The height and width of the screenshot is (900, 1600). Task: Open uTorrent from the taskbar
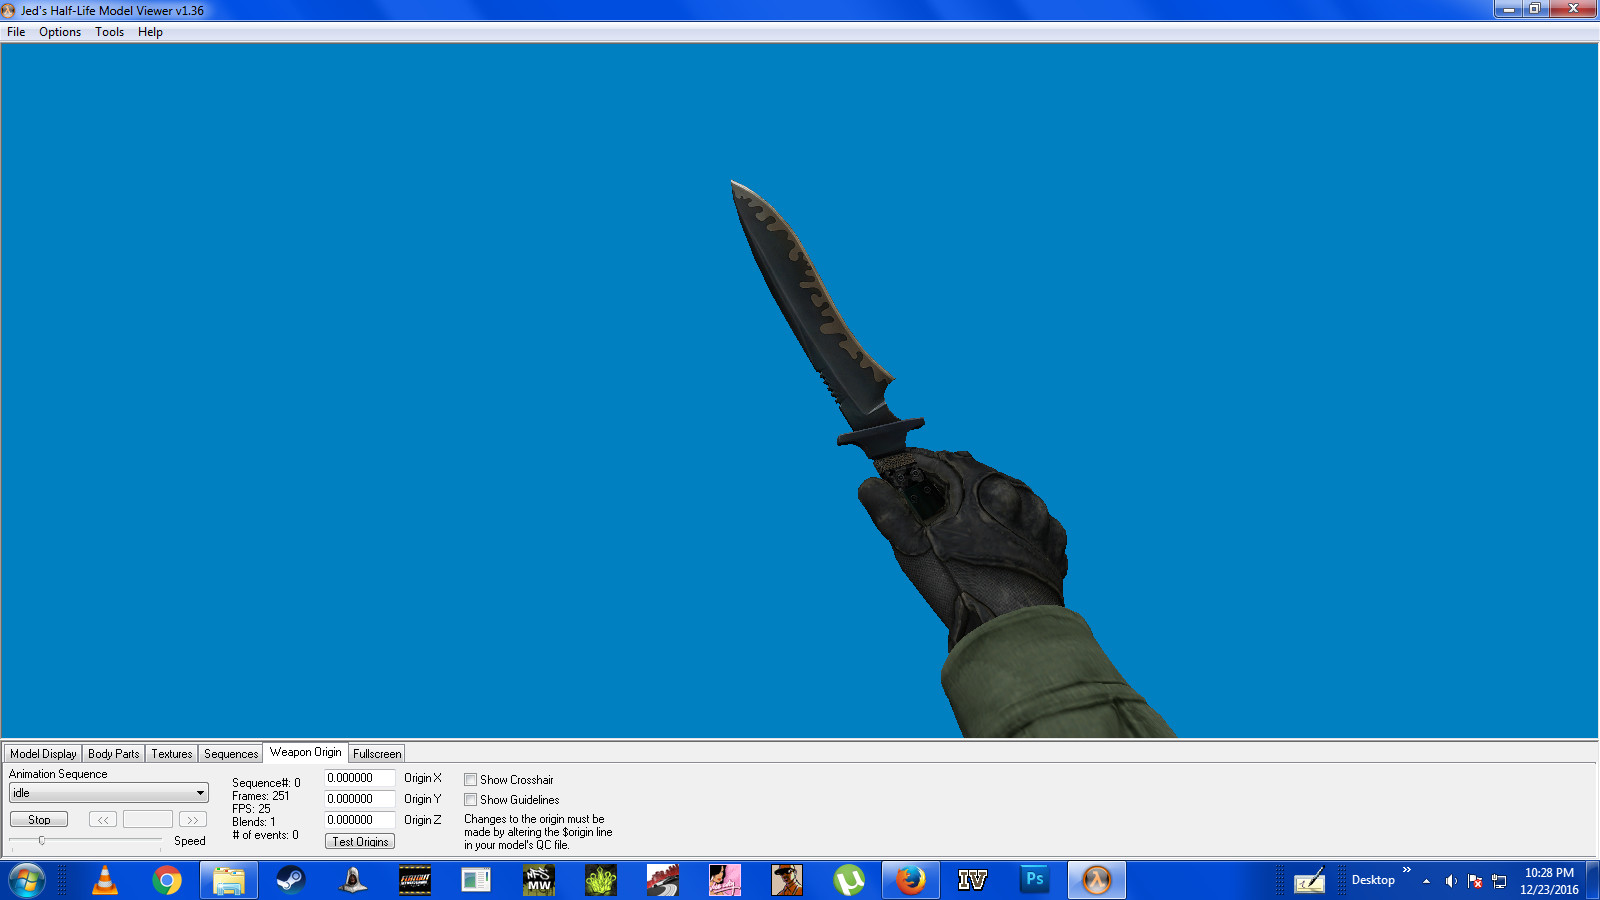pos(849,881)
